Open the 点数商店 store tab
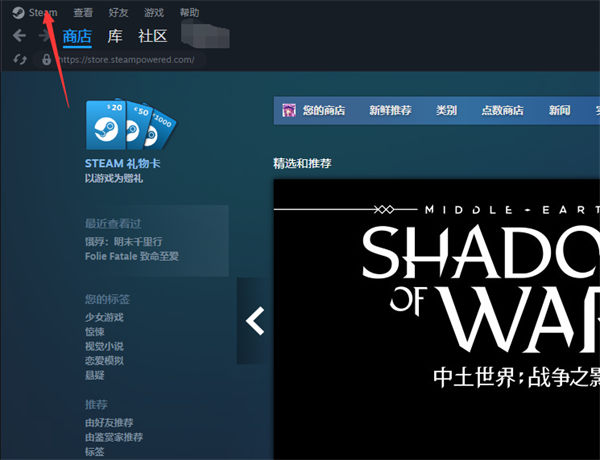Image resolution: width=600 pixels, height=460 pixels. pos(502,110)
